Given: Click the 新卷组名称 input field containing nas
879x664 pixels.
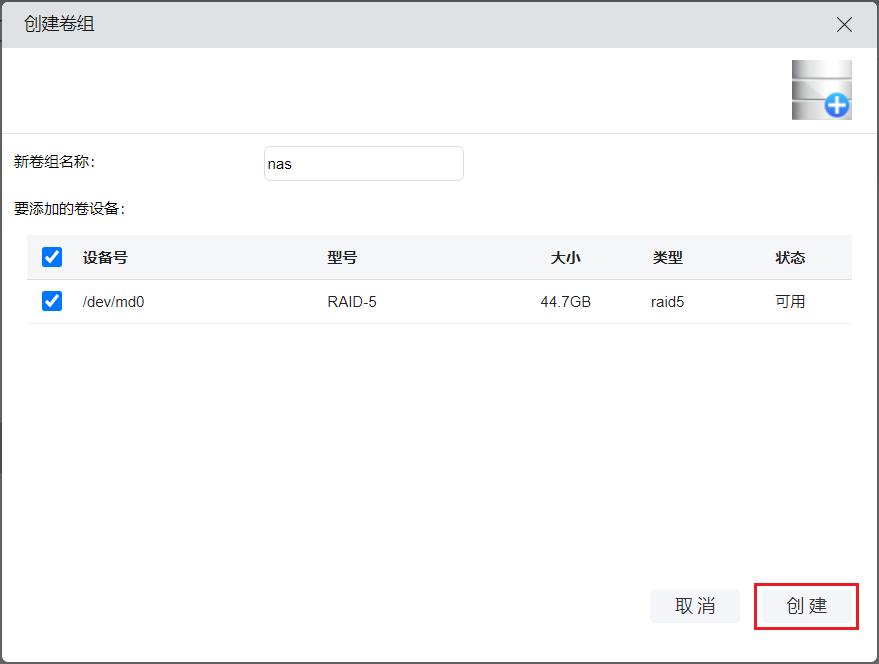Looking at the screenshot, I should tap(363, 163).
